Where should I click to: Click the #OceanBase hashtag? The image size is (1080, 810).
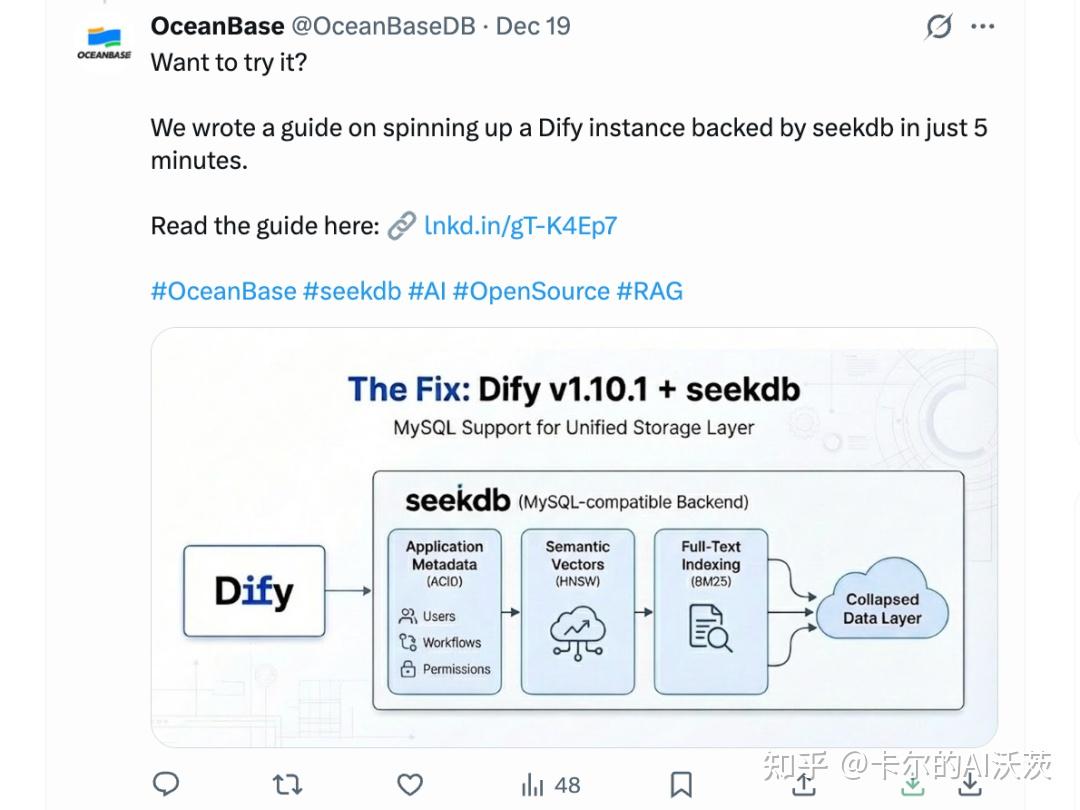[x=224, y=291]
